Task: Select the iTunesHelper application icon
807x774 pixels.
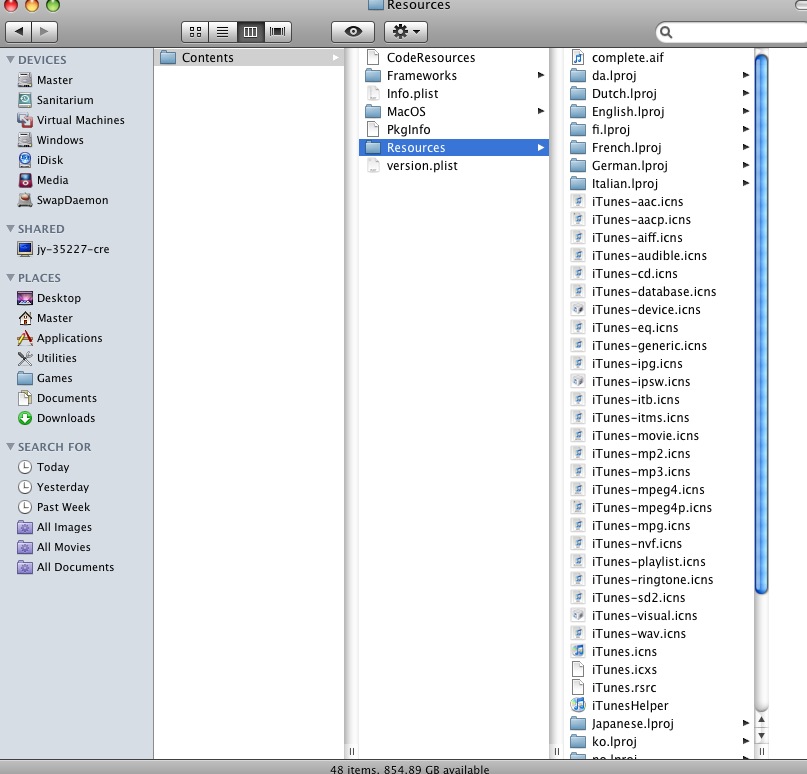Action: [578, 705]
